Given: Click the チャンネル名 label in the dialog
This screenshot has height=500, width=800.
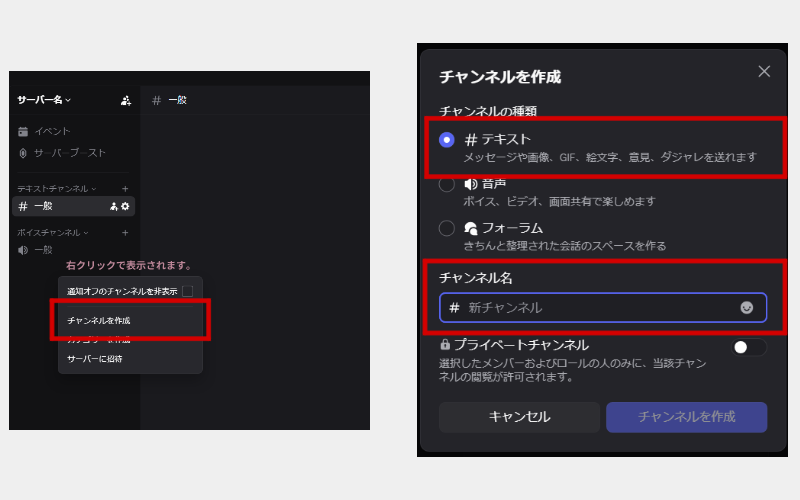Looking at the screenshot, I should click(x=476, y=278).
